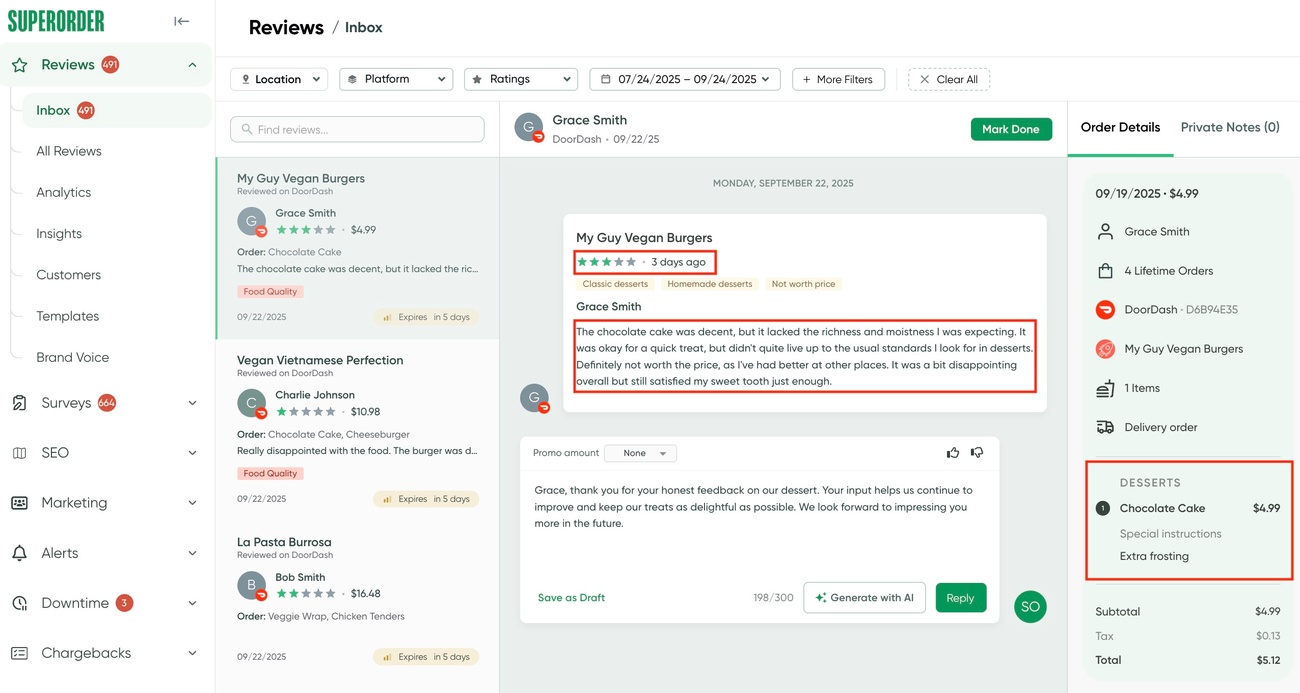Click the thumbs up icon on reply

click(x=953, y=453)
